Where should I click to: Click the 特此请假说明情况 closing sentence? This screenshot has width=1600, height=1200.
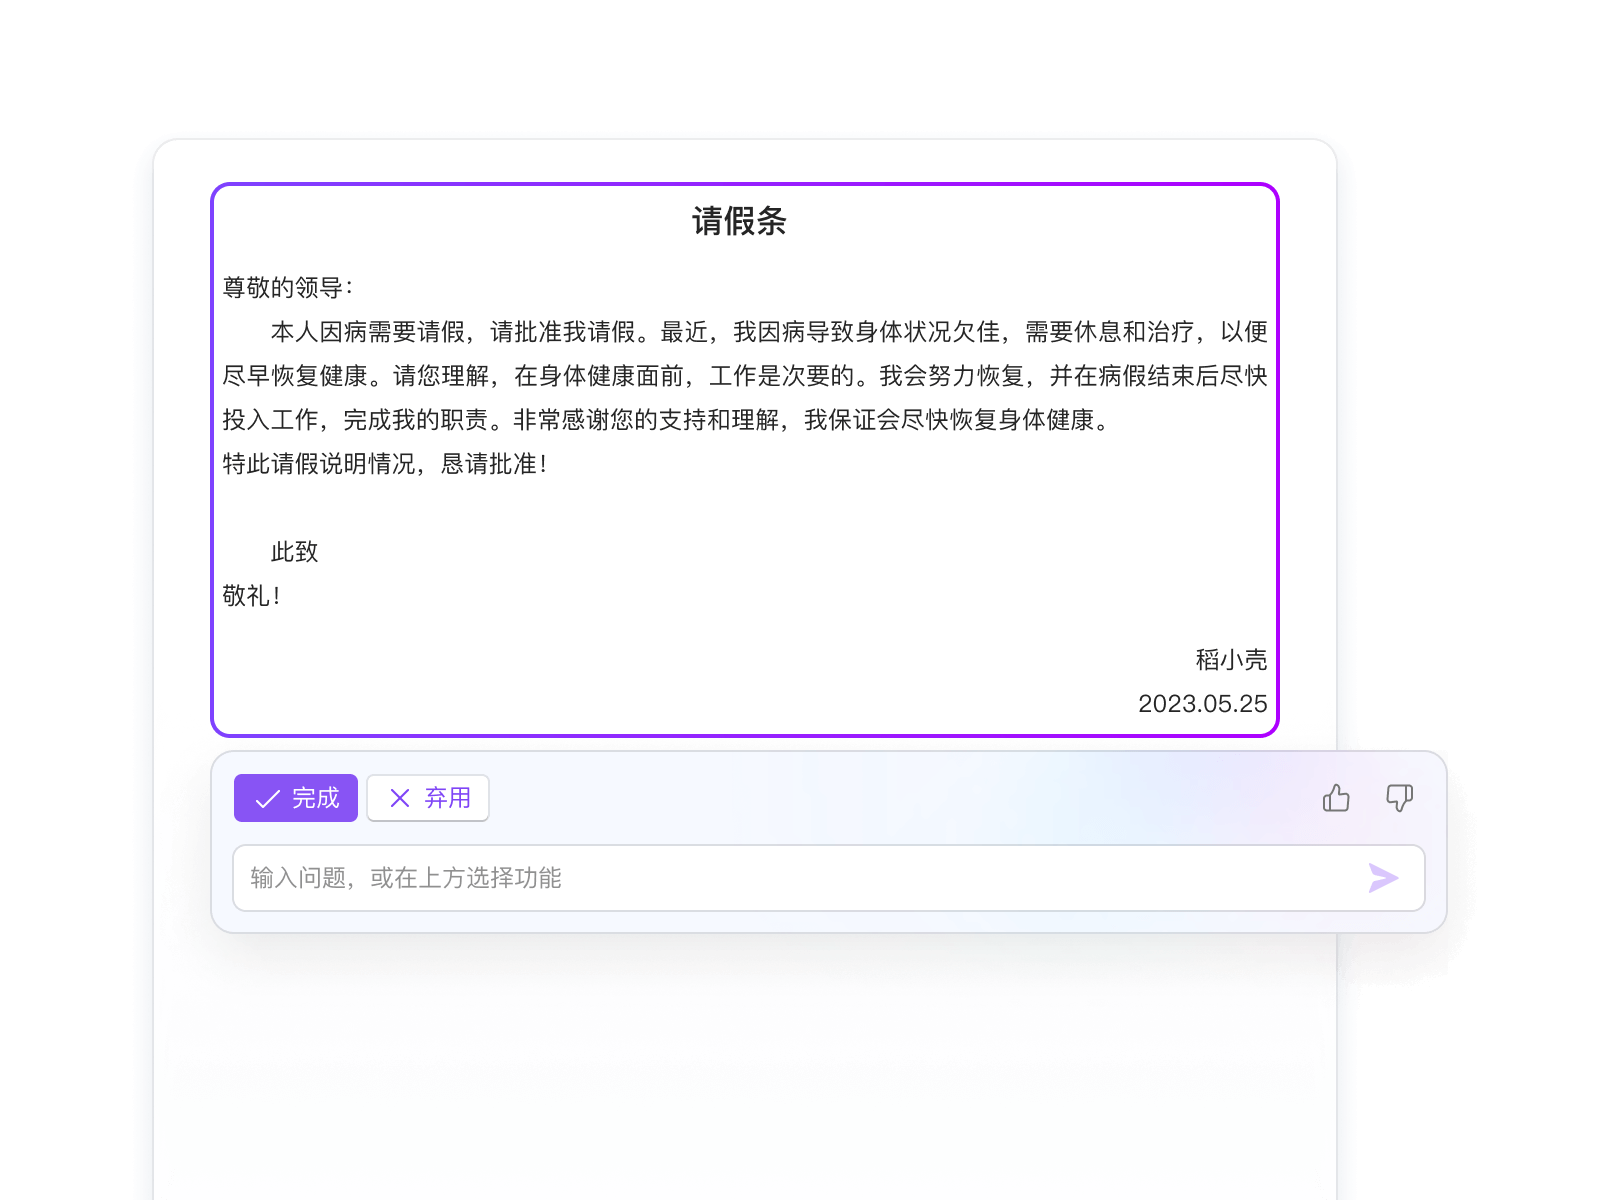click(385, 464)
